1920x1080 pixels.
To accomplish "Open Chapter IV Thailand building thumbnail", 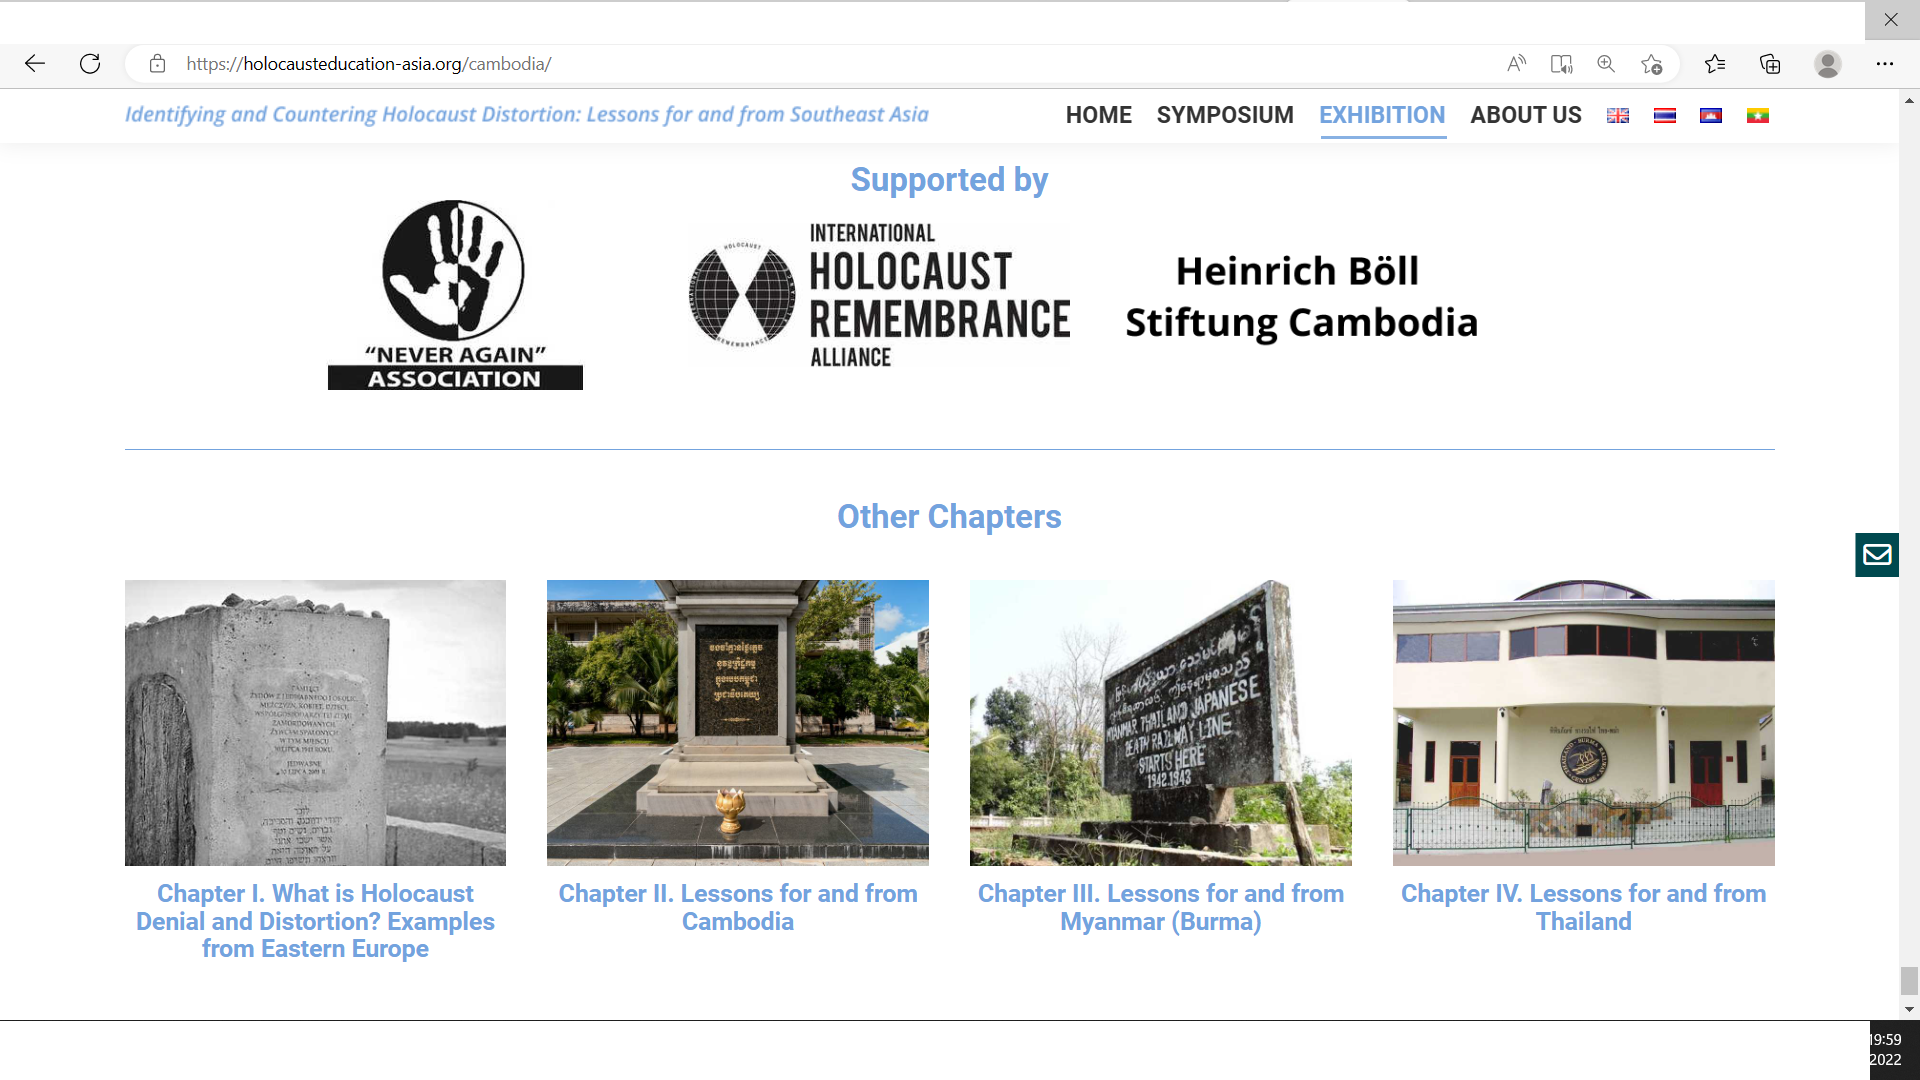I will point(1584,723).
